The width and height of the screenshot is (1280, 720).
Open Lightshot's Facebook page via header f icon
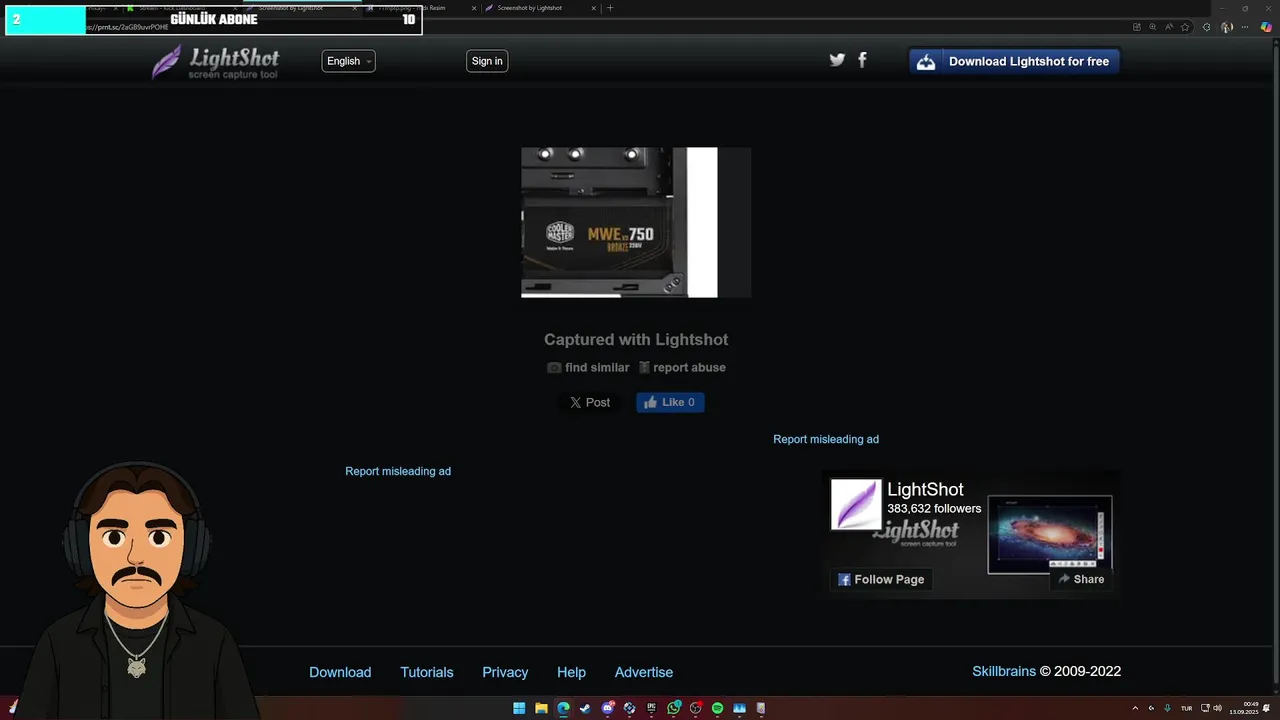(862, 60)
